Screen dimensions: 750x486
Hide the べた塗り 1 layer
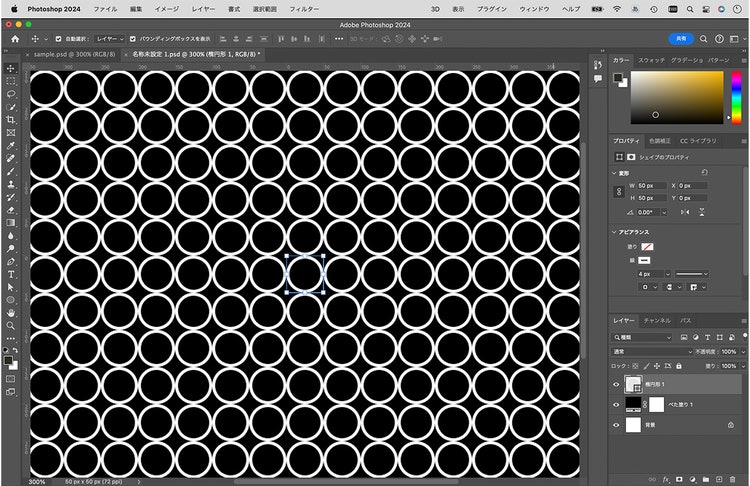click(616, 405)
